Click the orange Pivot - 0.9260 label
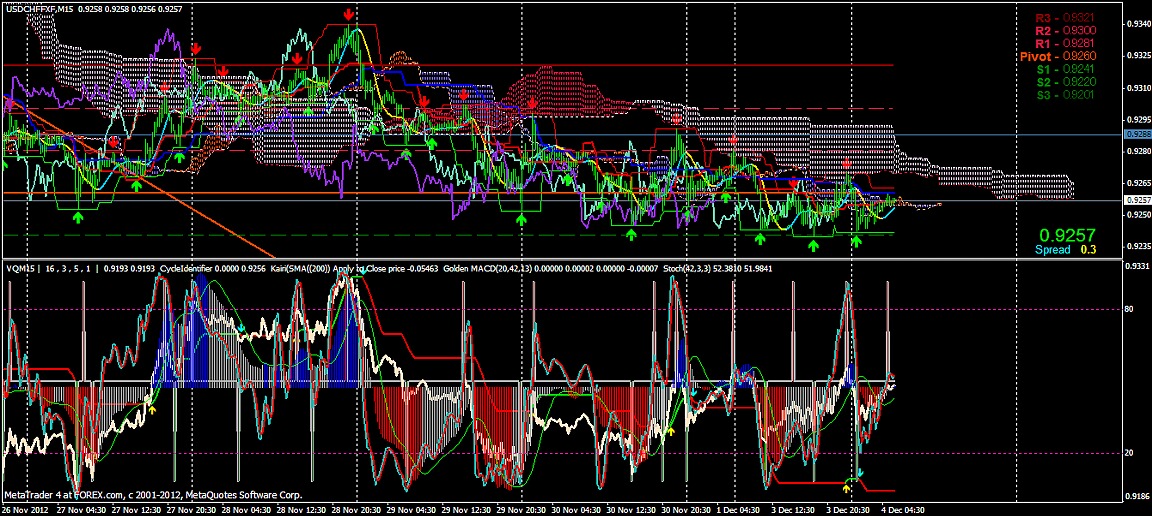 point(1060,57)
